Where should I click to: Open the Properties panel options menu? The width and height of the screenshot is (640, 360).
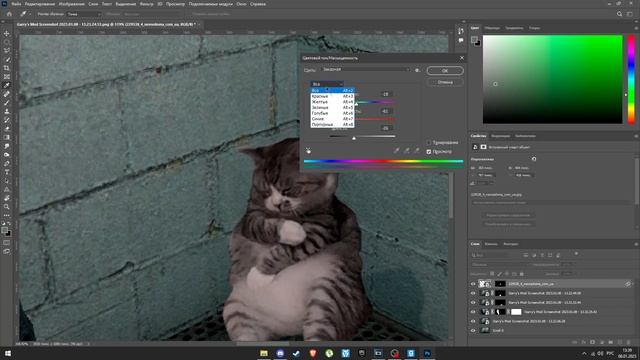coord(636,136)
